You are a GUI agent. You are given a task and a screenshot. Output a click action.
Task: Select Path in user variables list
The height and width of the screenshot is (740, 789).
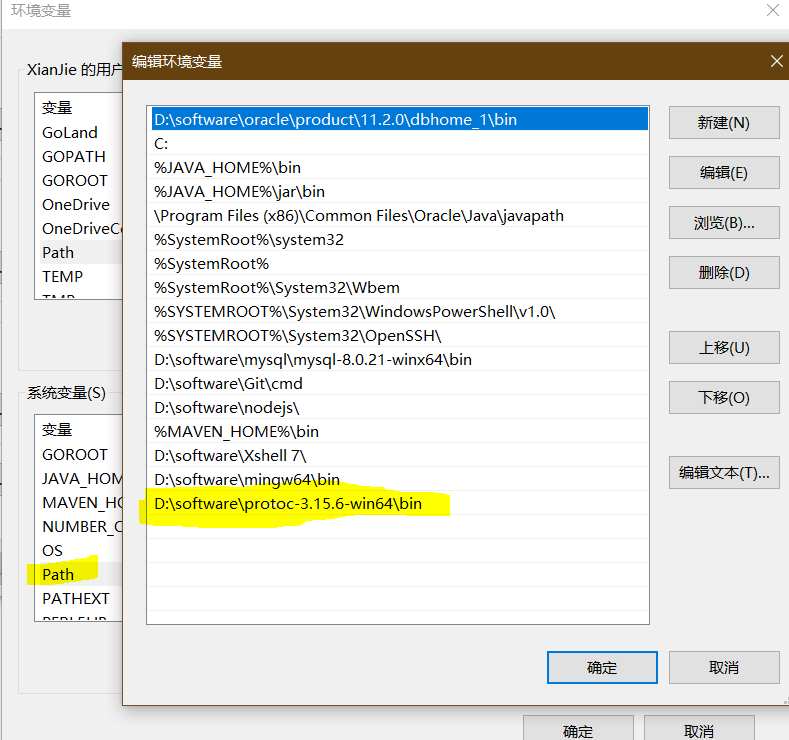[80, 253]
